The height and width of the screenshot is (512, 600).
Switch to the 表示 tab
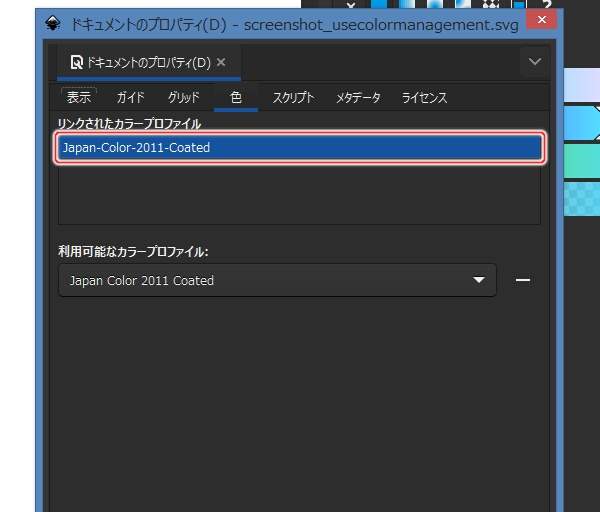(79, 97)
